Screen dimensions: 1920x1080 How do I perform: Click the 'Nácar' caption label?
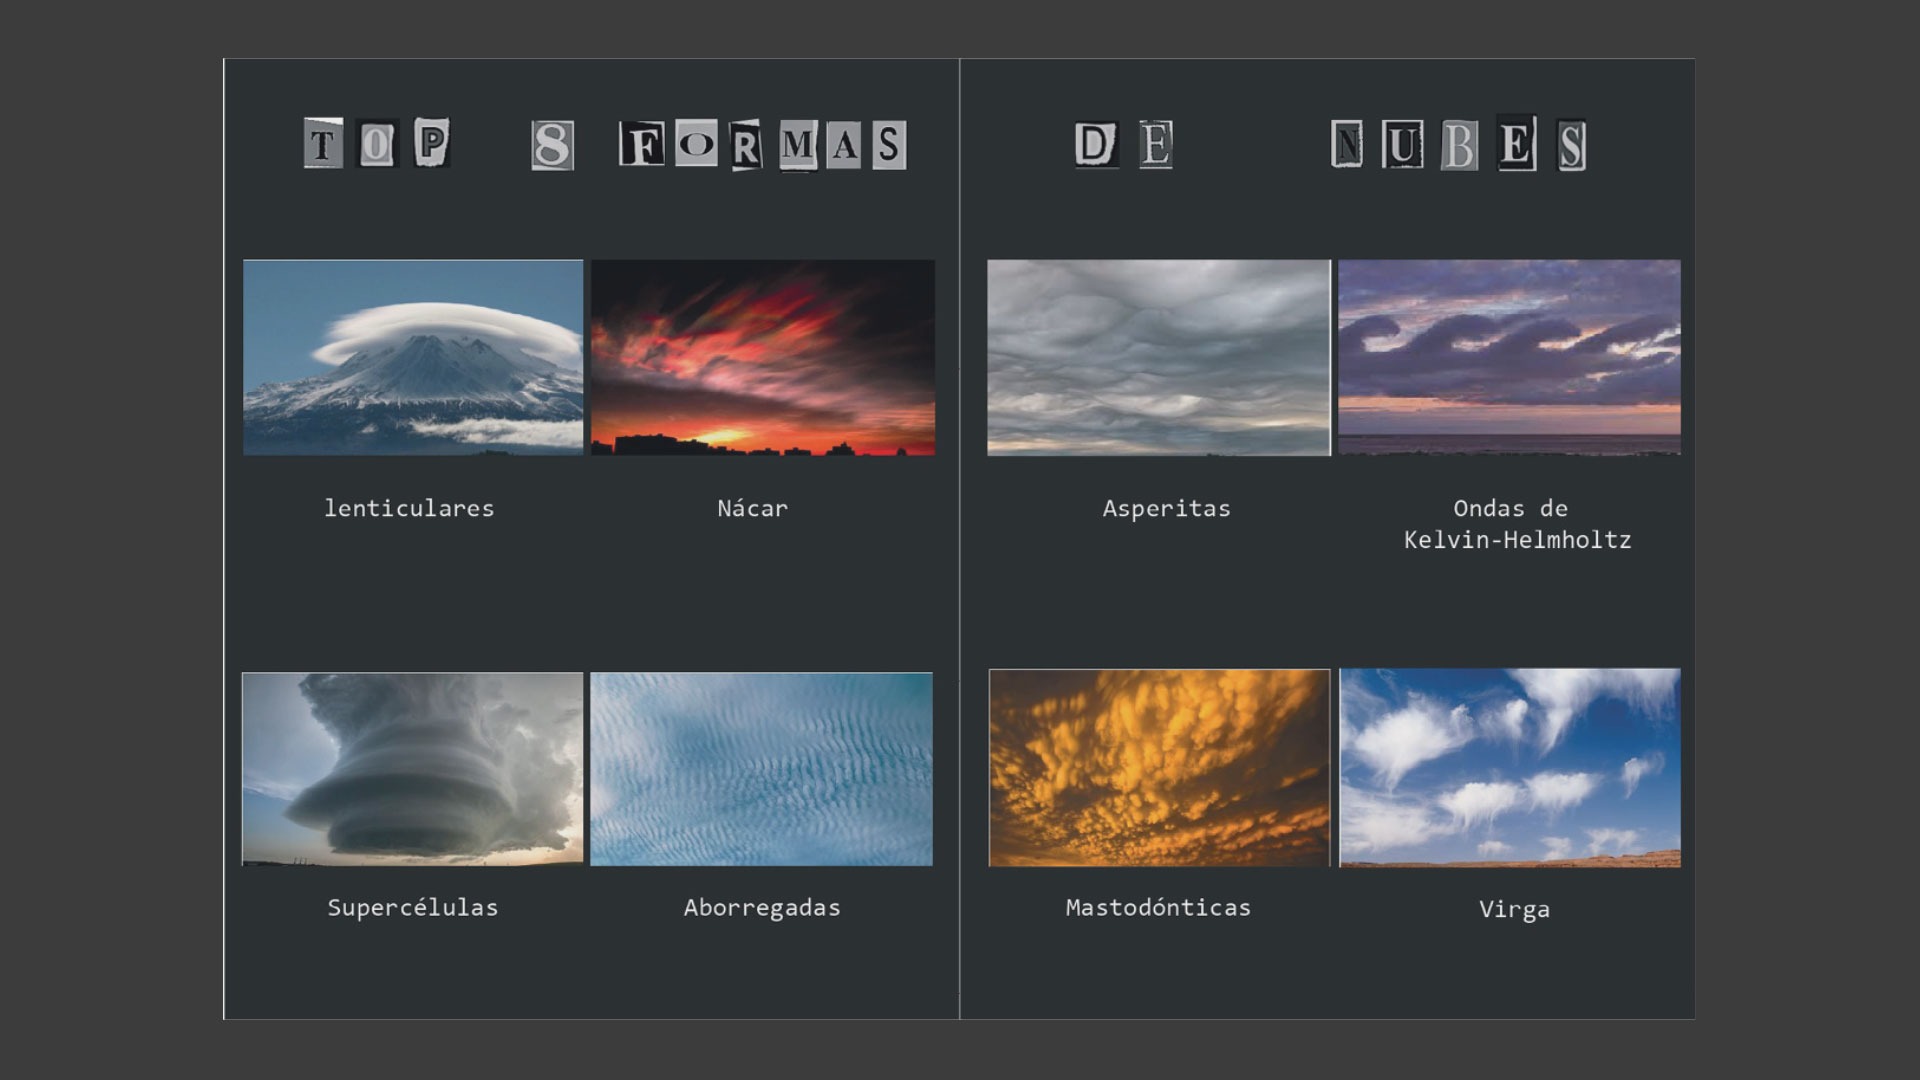coord(752,508)
